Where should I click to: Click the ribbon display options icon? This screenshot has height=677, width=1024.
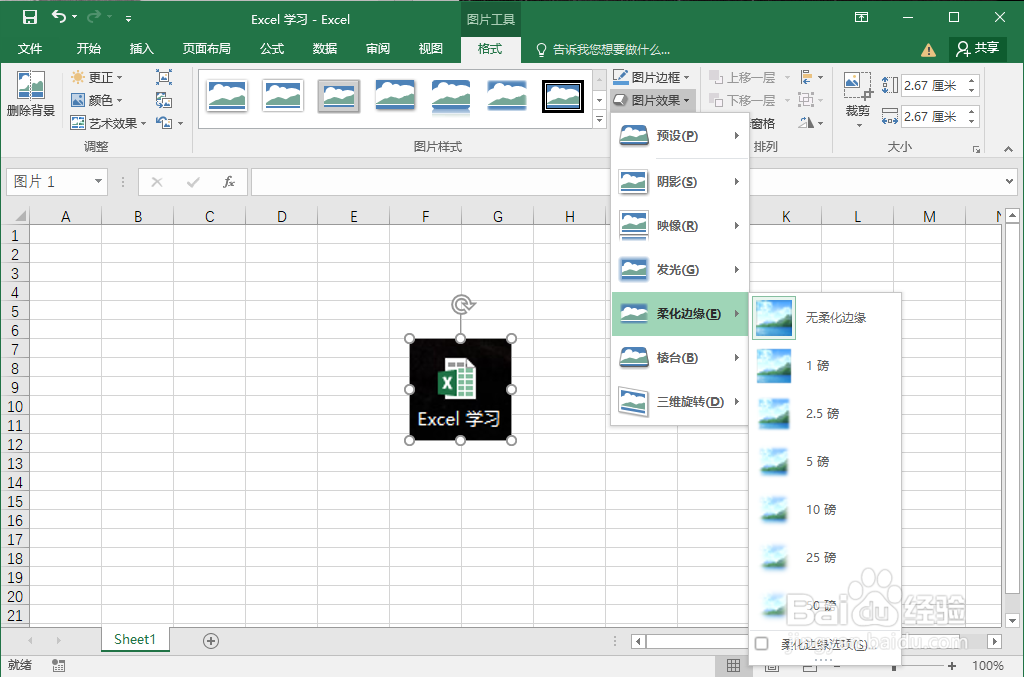pyautogui.click(x=861, y=18)
